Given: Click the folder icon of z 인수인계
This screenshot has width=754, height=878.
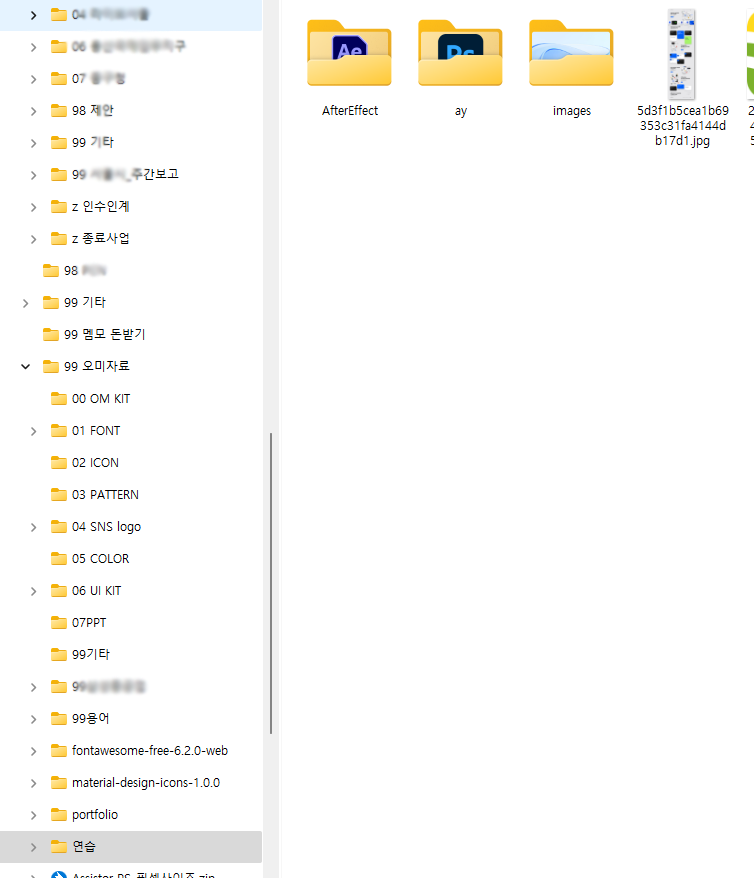Looking at the screenshot, I should coord(59,207).
